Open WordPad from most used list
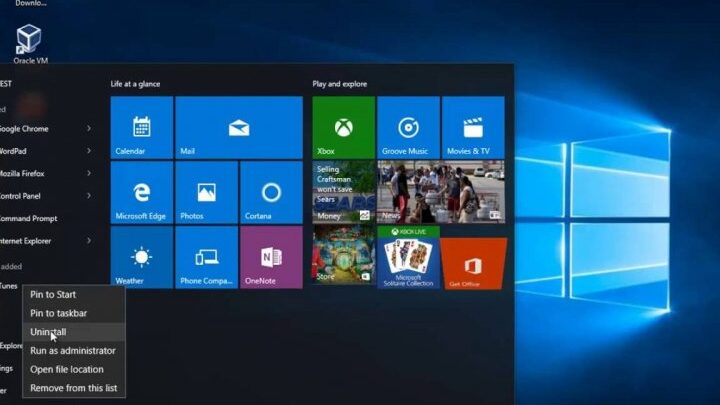 click(13, 151)
